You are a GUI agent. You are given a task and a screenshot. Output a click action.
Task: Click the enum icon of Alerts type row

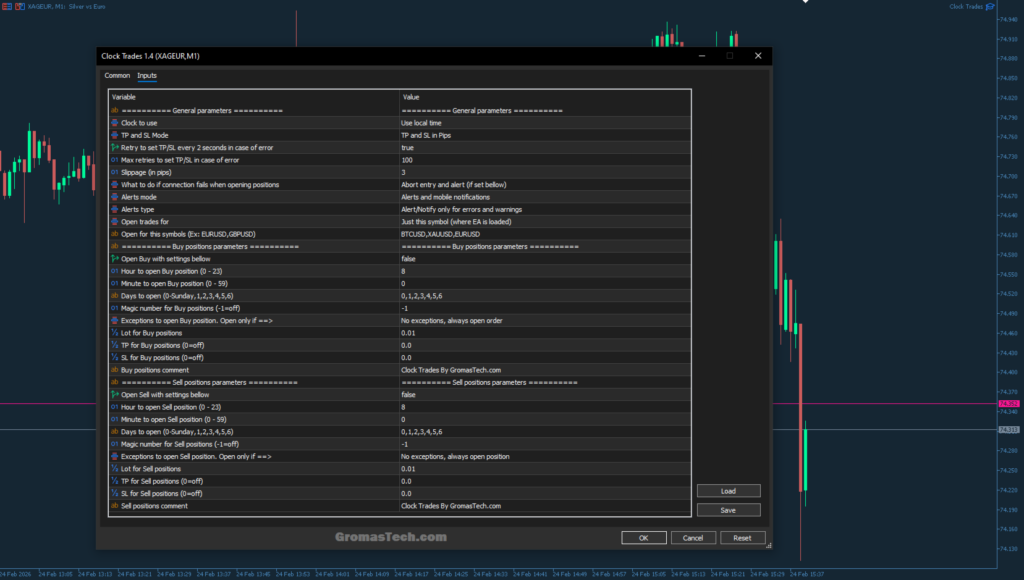coord(115,210)
